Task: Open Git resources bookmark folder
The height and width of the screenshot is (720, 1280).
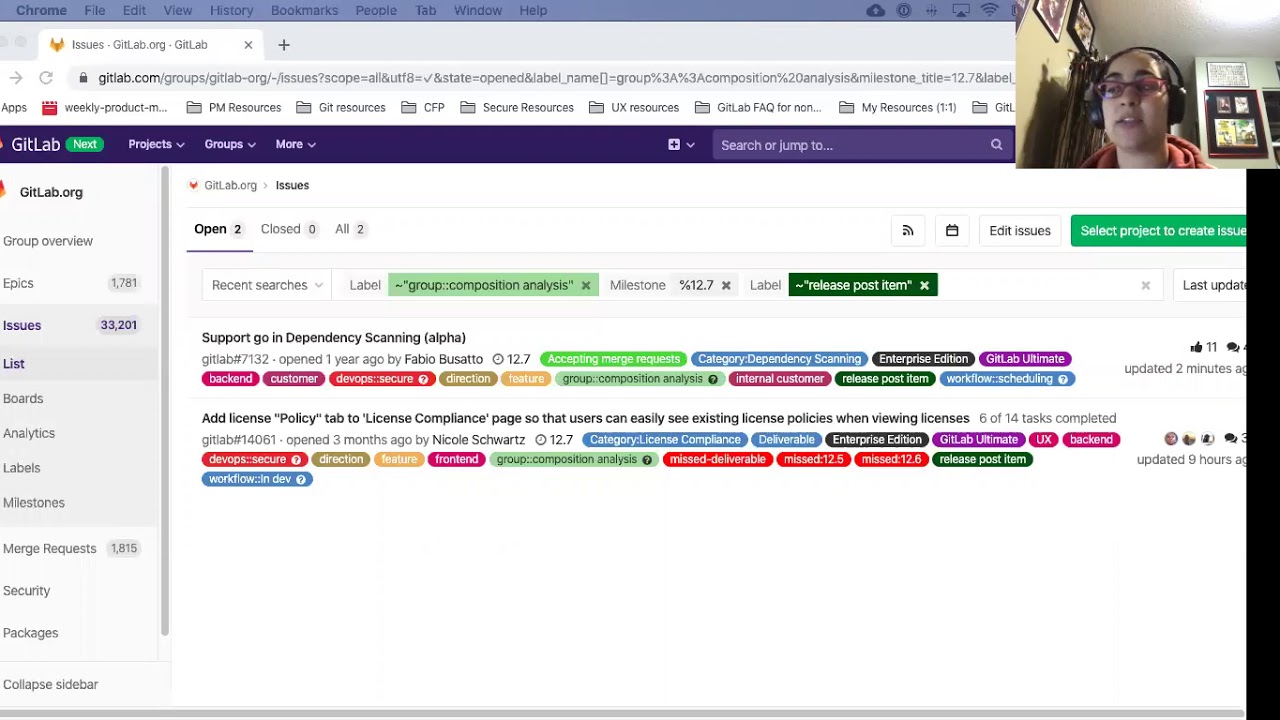Action: point(341,108)
